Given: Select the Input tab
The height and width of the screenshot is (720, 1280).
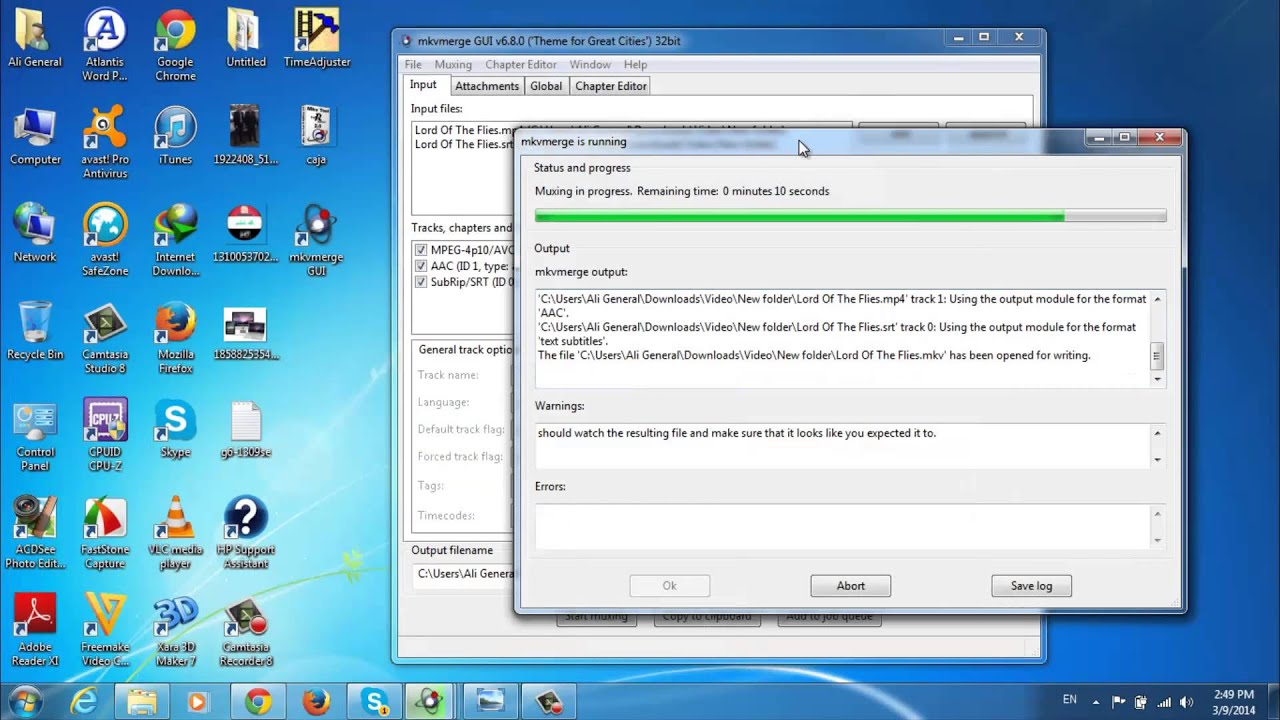Looking at the screenshot, I should pos(423,85).
